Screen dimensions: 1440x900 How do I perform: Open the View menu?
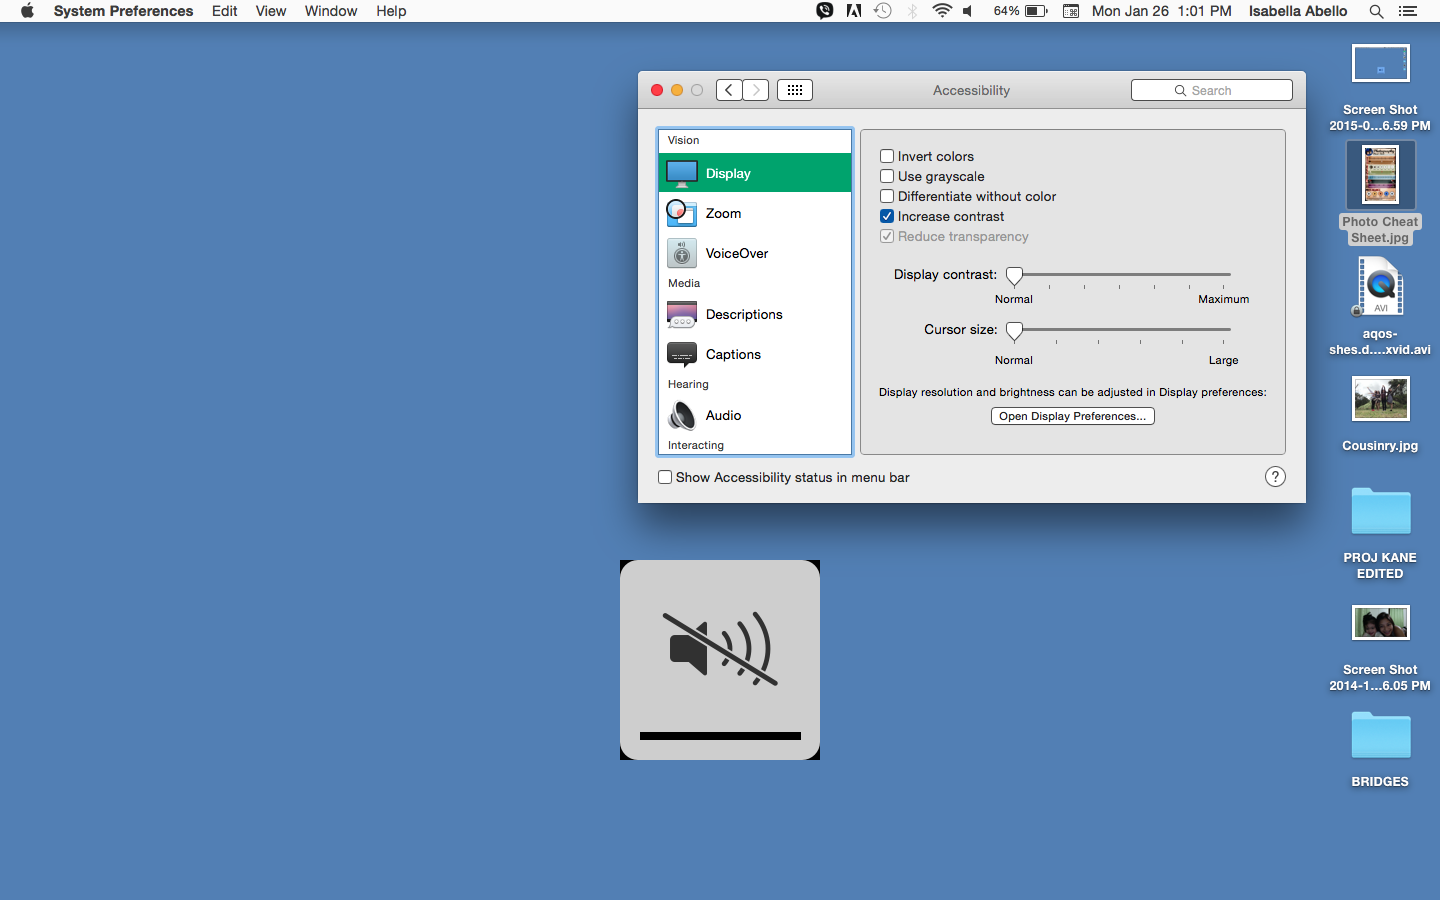pyautogui.click(x=270, y=11)
